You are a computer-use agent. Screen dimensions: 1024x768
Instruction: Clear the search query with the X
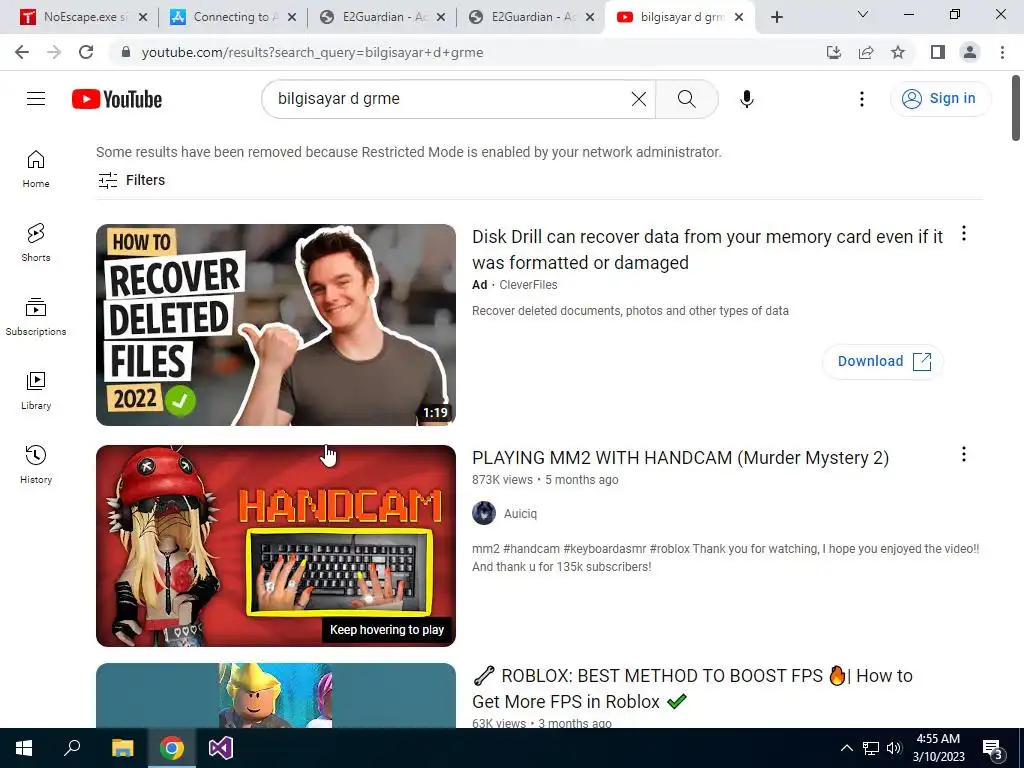(x=639, y=99)
